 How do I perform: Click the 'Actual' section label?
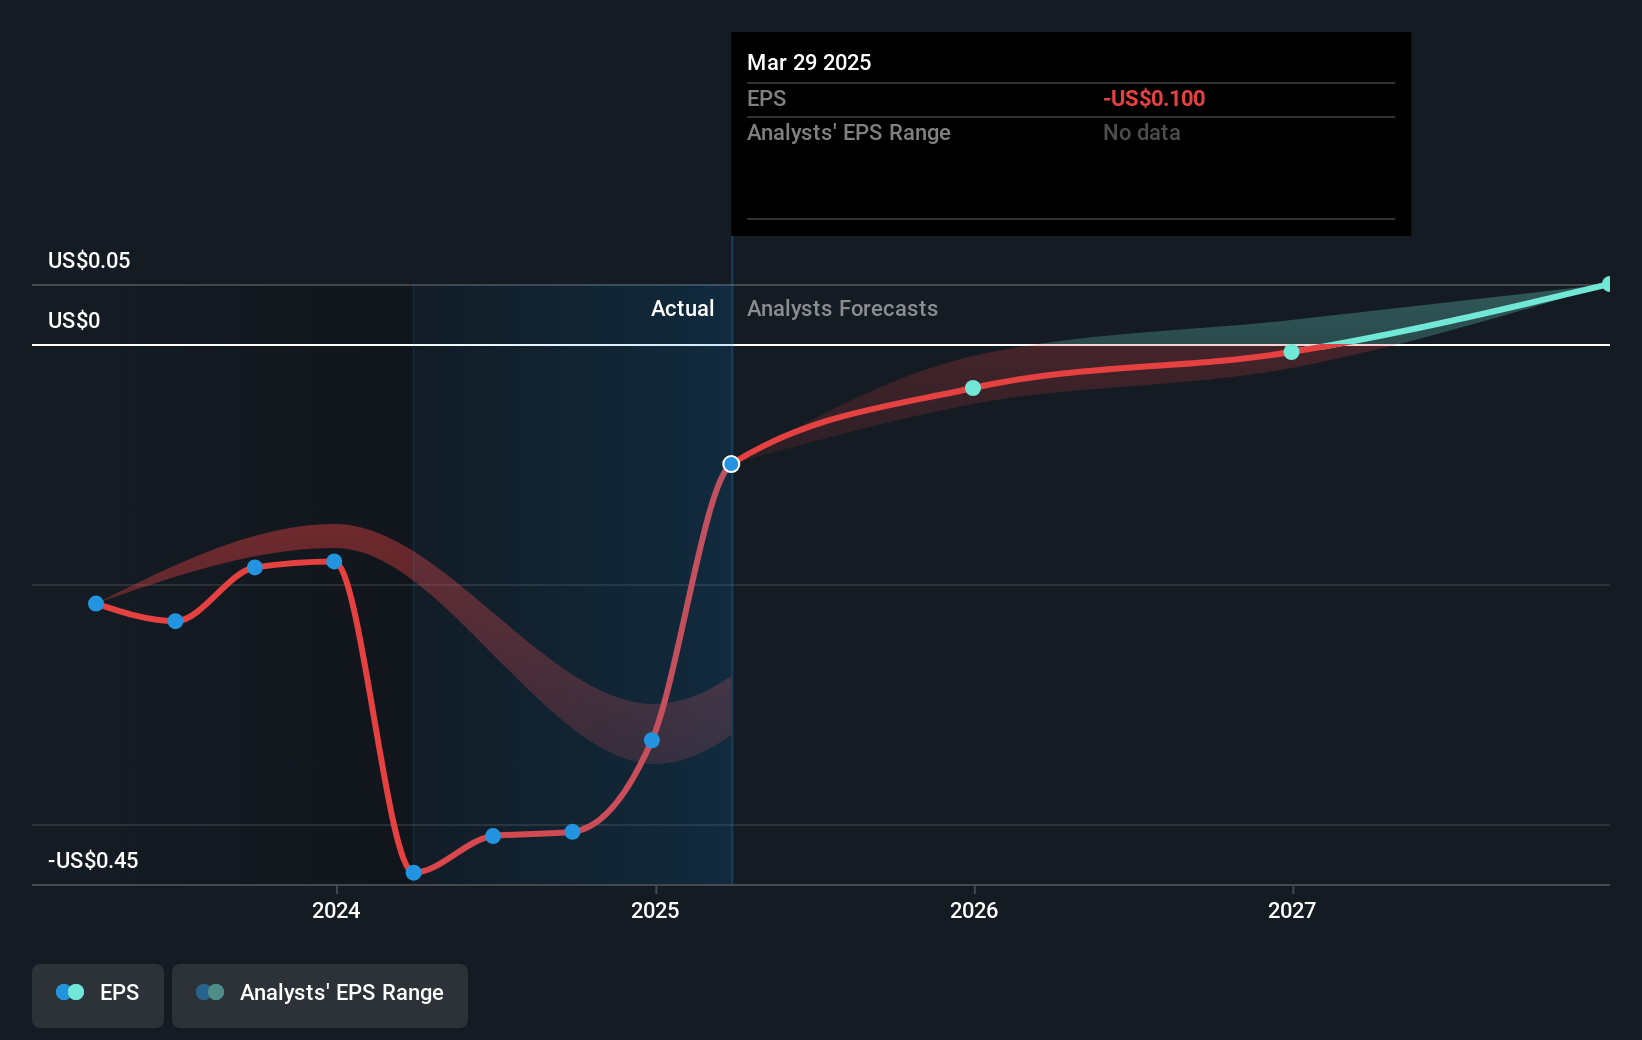tap(683, 308)
